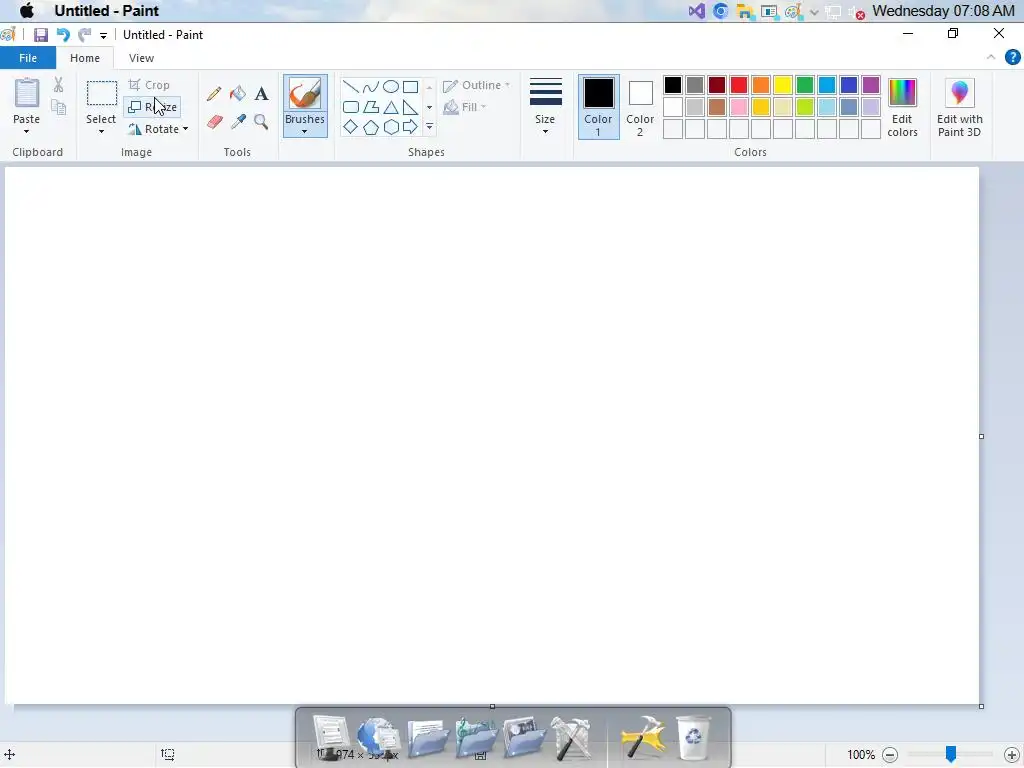The height and width of the screenshot is (768, 1024).
Task: Click the Crop button
Action: (149, 86)
